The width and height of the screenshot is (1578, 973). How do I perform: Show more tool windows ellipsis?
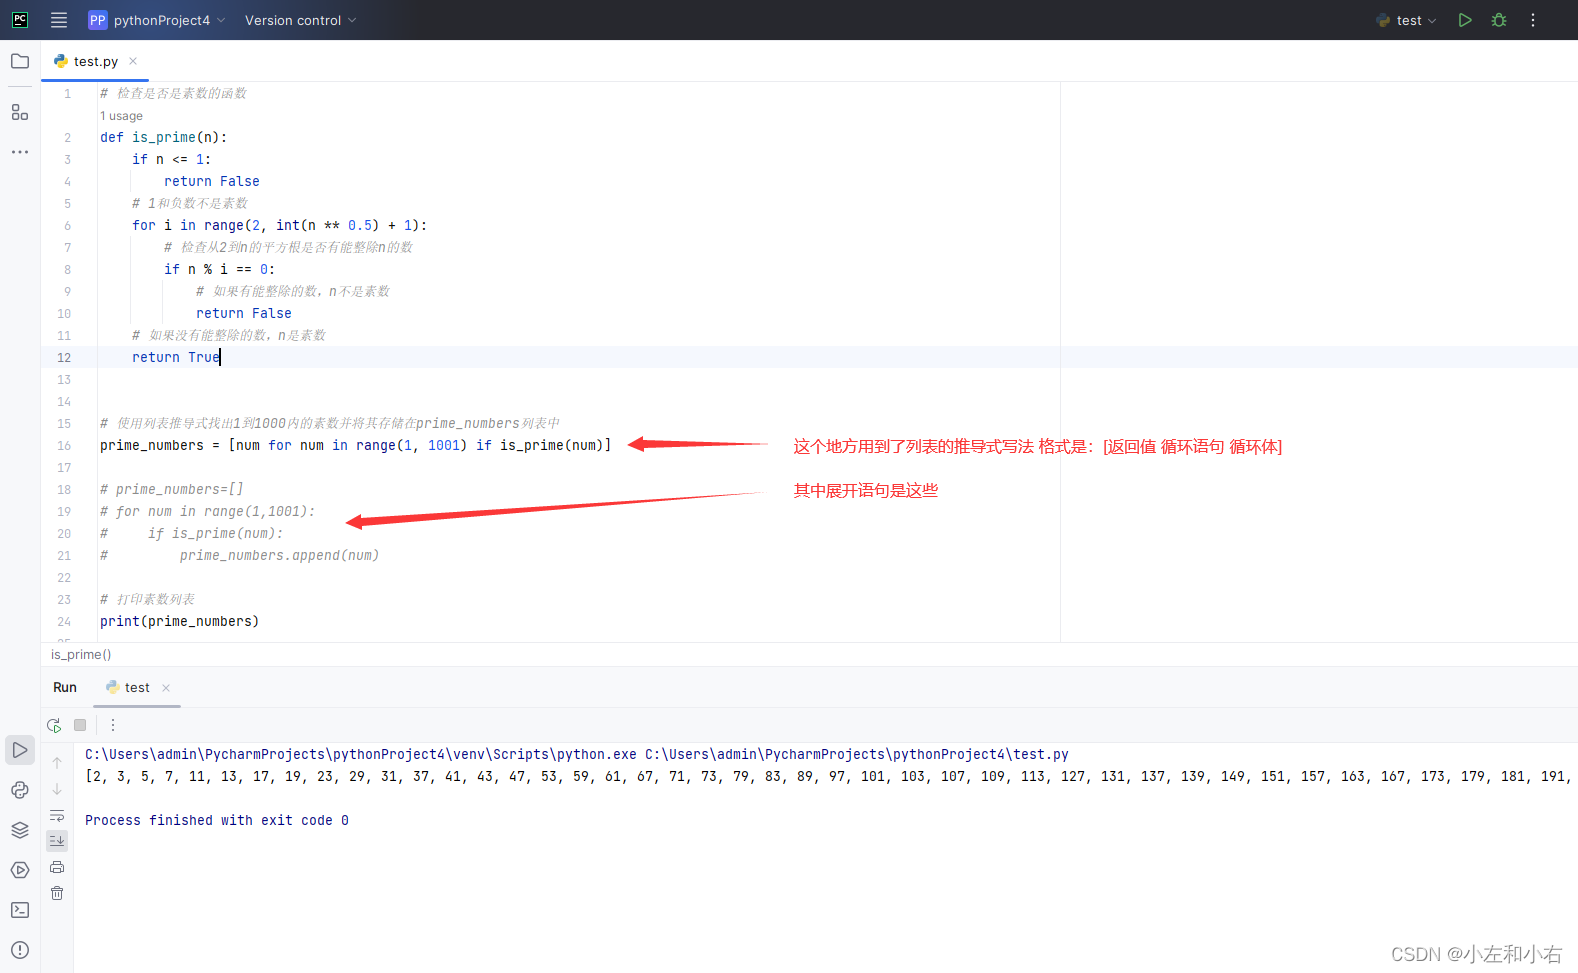click(x=20, y=152)
